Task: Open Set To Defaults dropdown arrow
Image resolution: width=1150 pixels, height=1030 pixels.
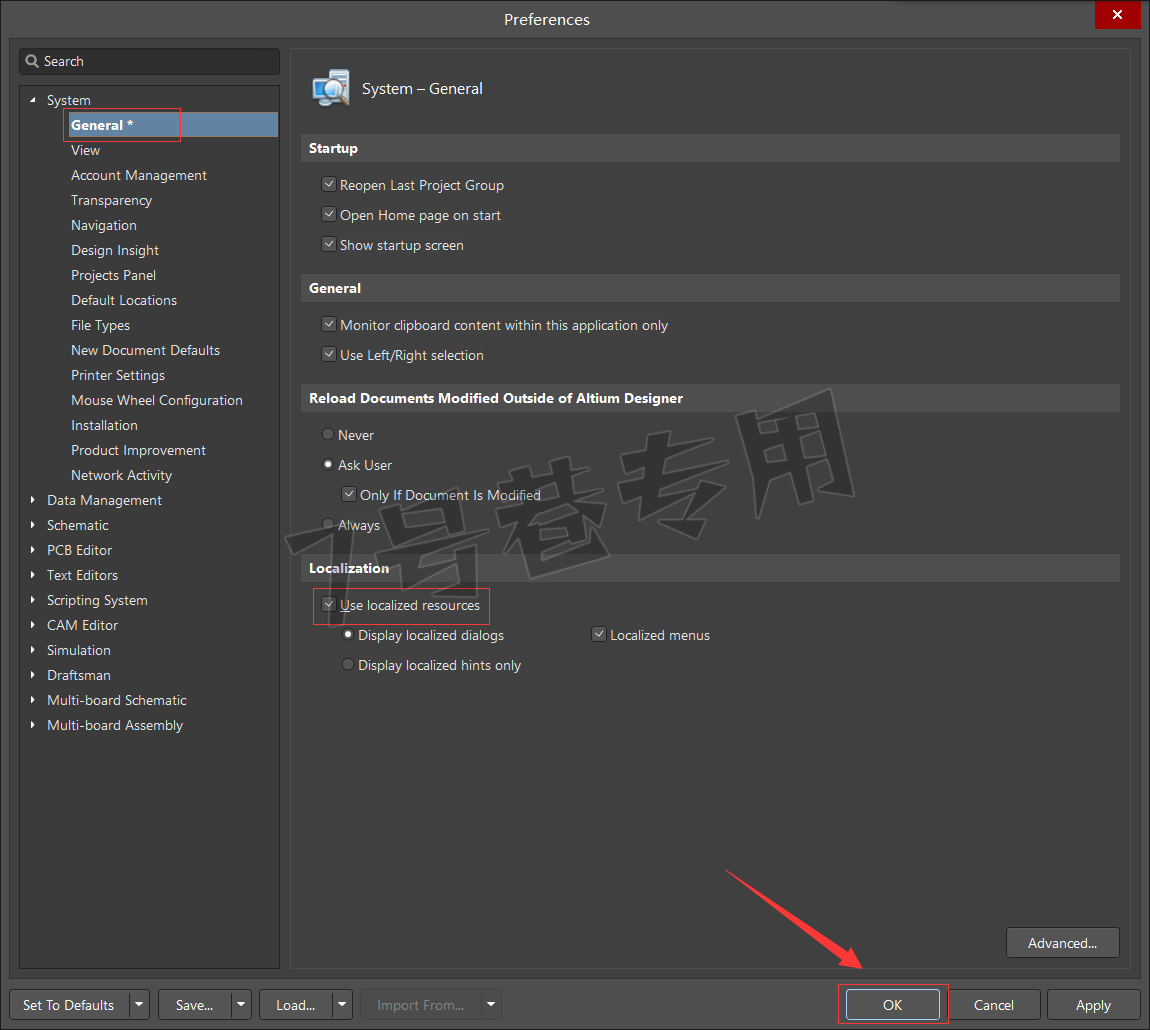Action: pyautogui.click(x=139, y=1004)
